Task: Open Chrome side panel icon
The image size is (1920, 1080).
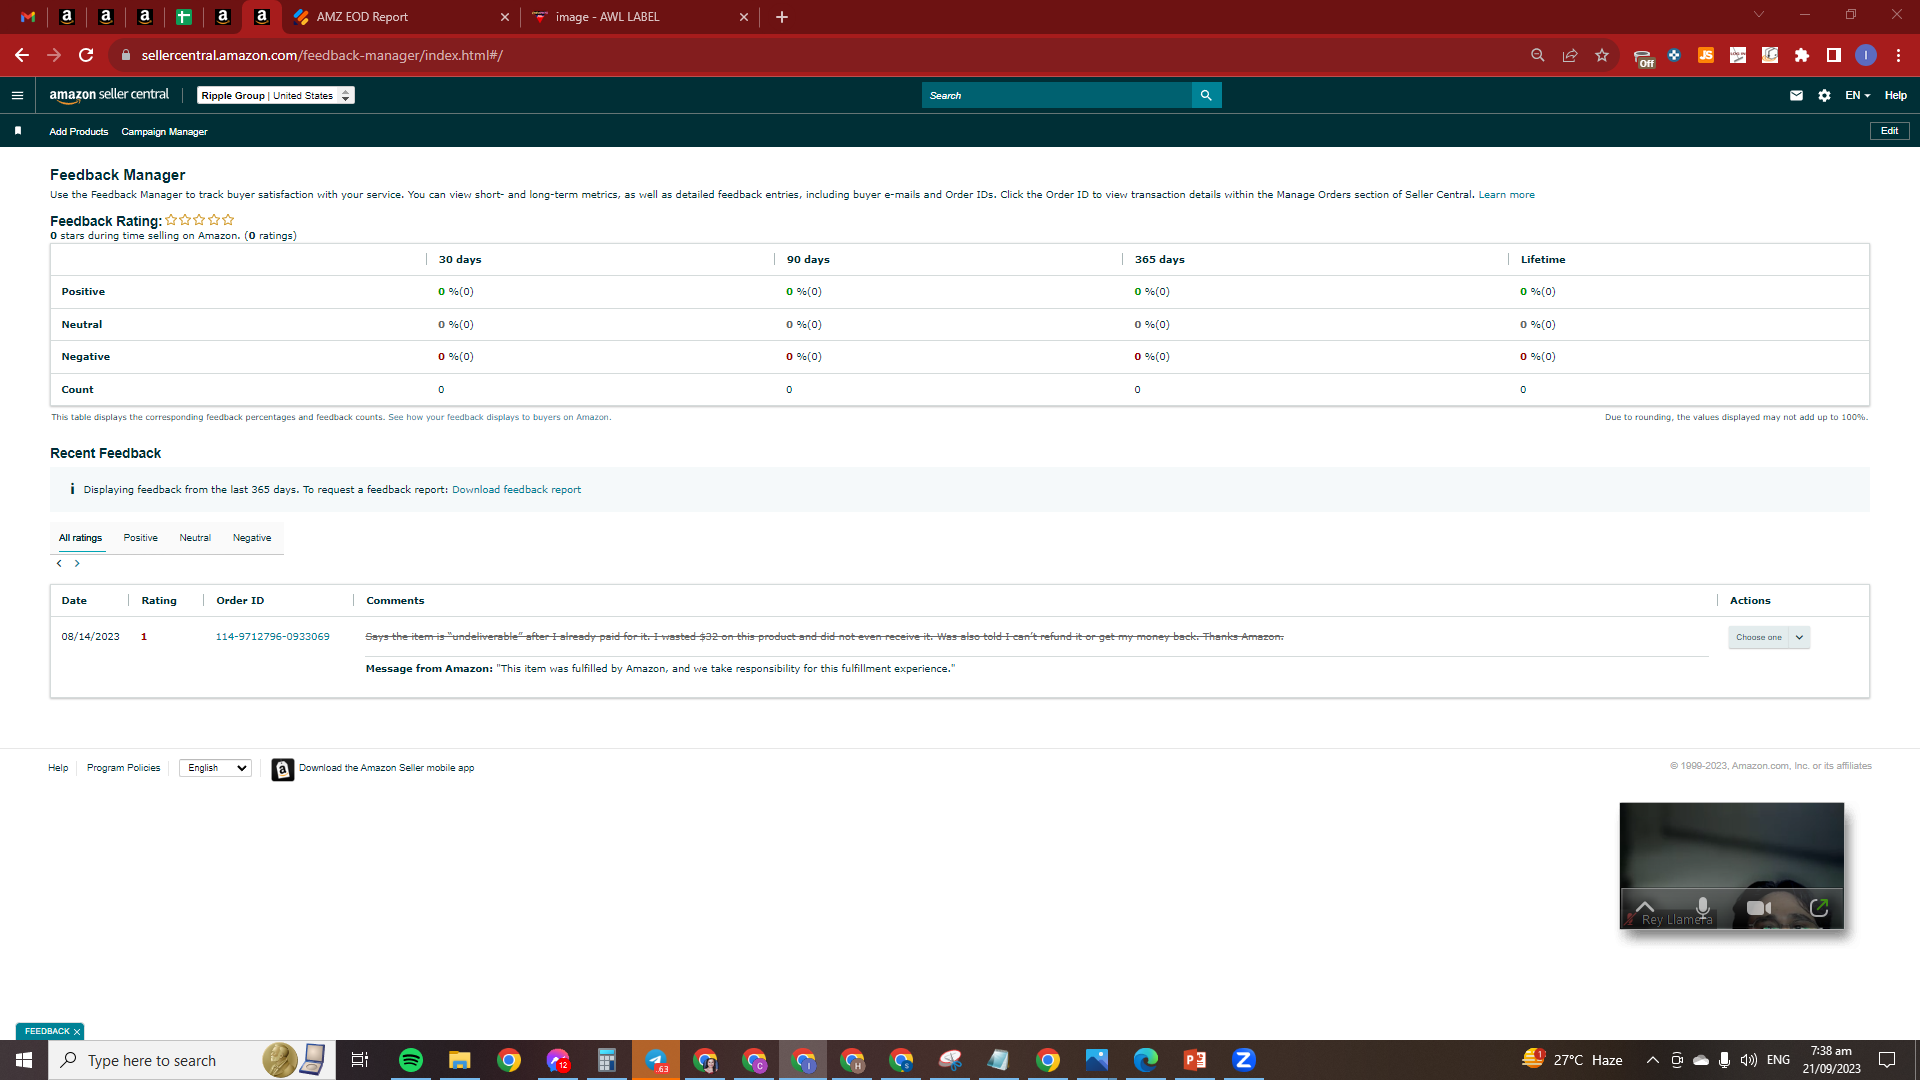Action: coord(1834,56)
